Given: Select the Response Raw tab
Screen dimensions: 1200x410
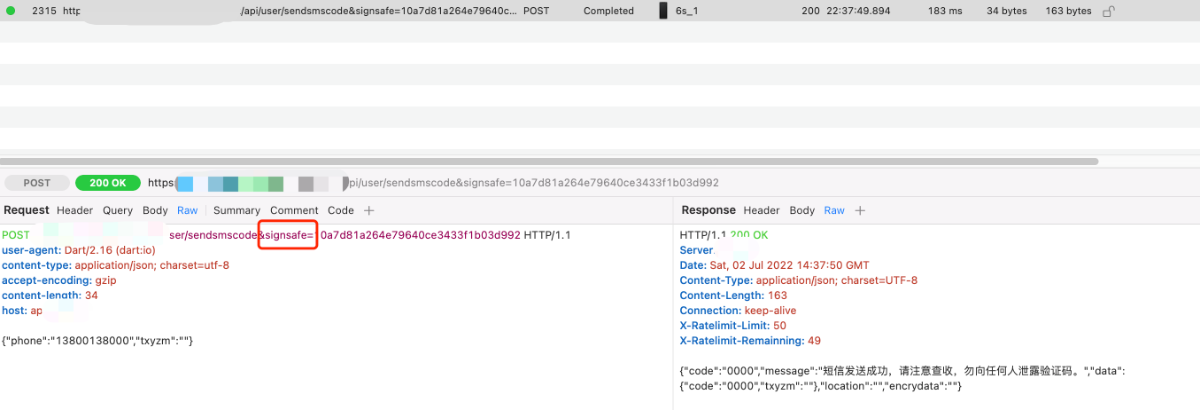Looking at the screenshot, I should 834,211.
